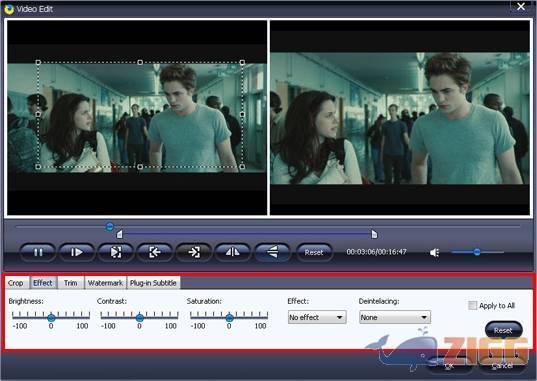This screenshot has height=381, width=537.
Task: Click the Reset button in Effect panel
Action: click(x=503, y=330)
